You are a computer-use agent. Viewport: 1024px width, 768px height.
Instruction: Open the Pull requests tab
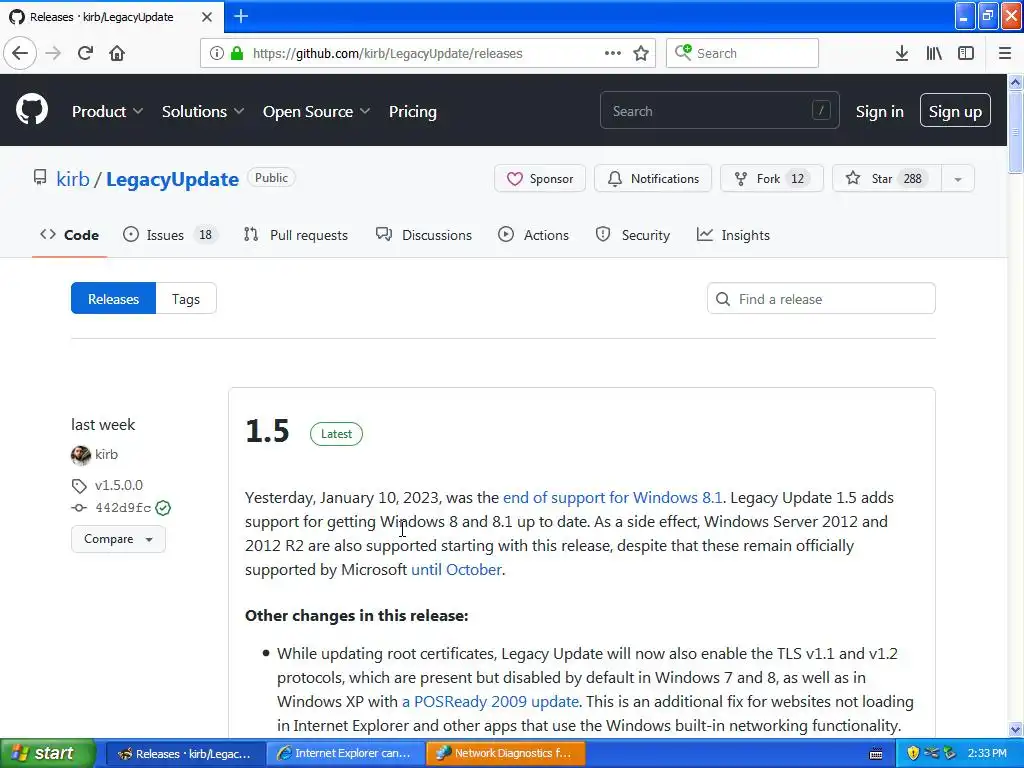295,235
